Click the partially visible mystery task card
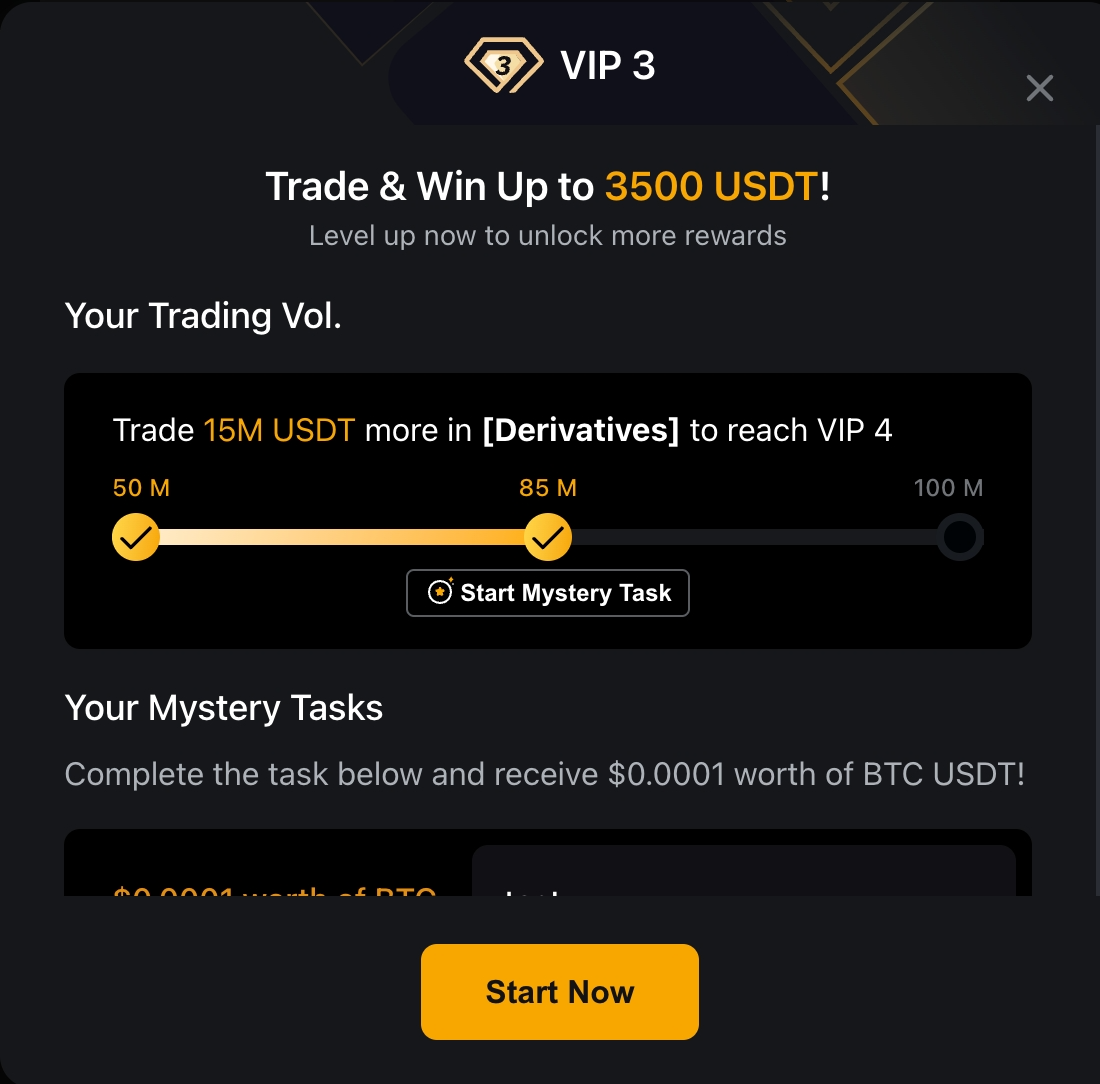Viewport: 1100px width, 1084px height. (548, 862)
